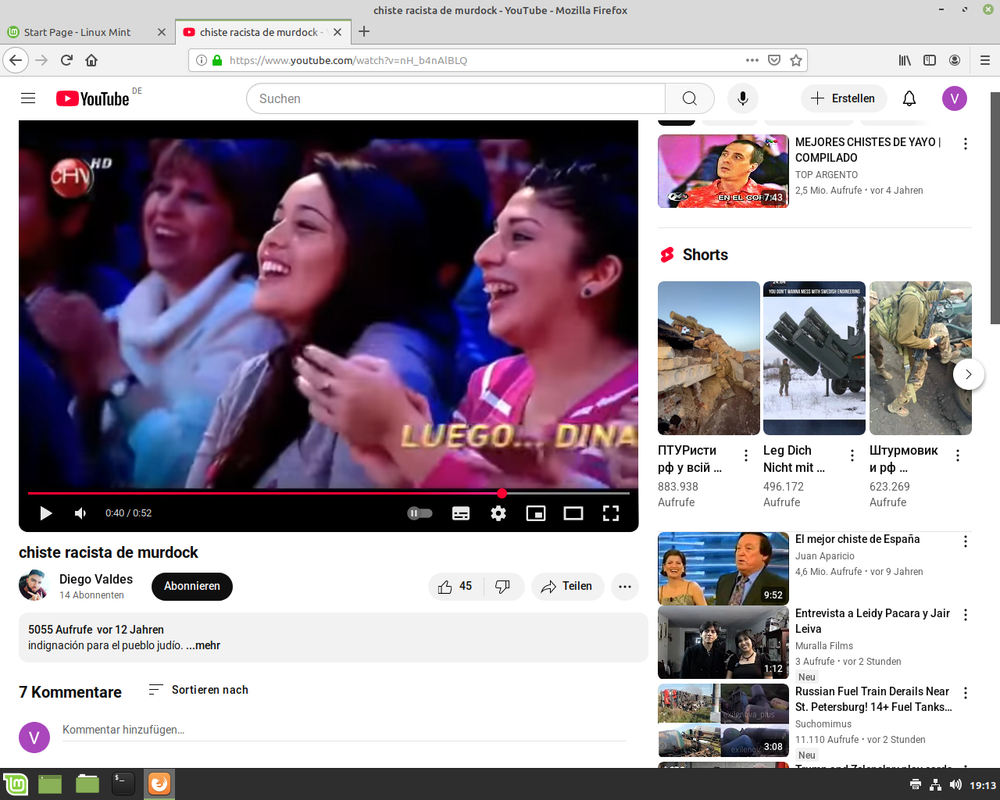Save page to Pocket
This screenshot has width=1000, height=800.
[774, 60]
